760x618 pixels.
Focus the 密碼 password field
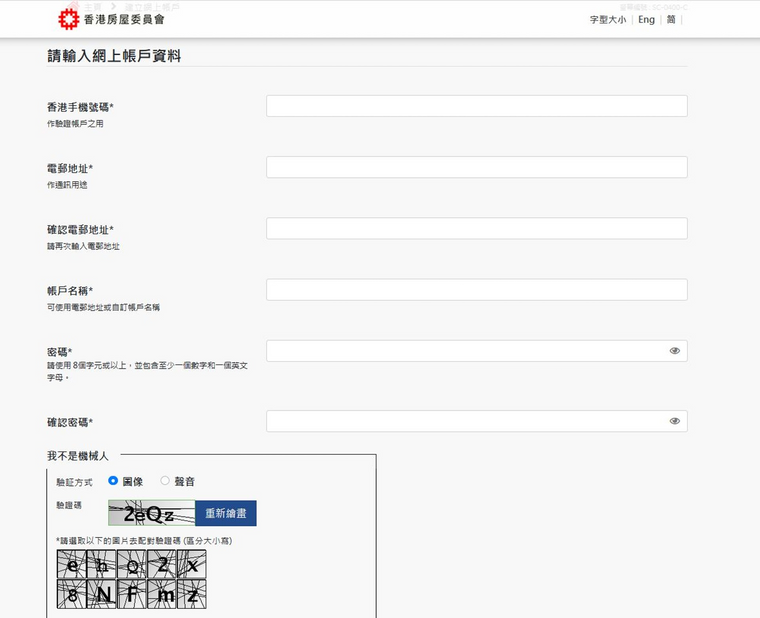[476, 351]
